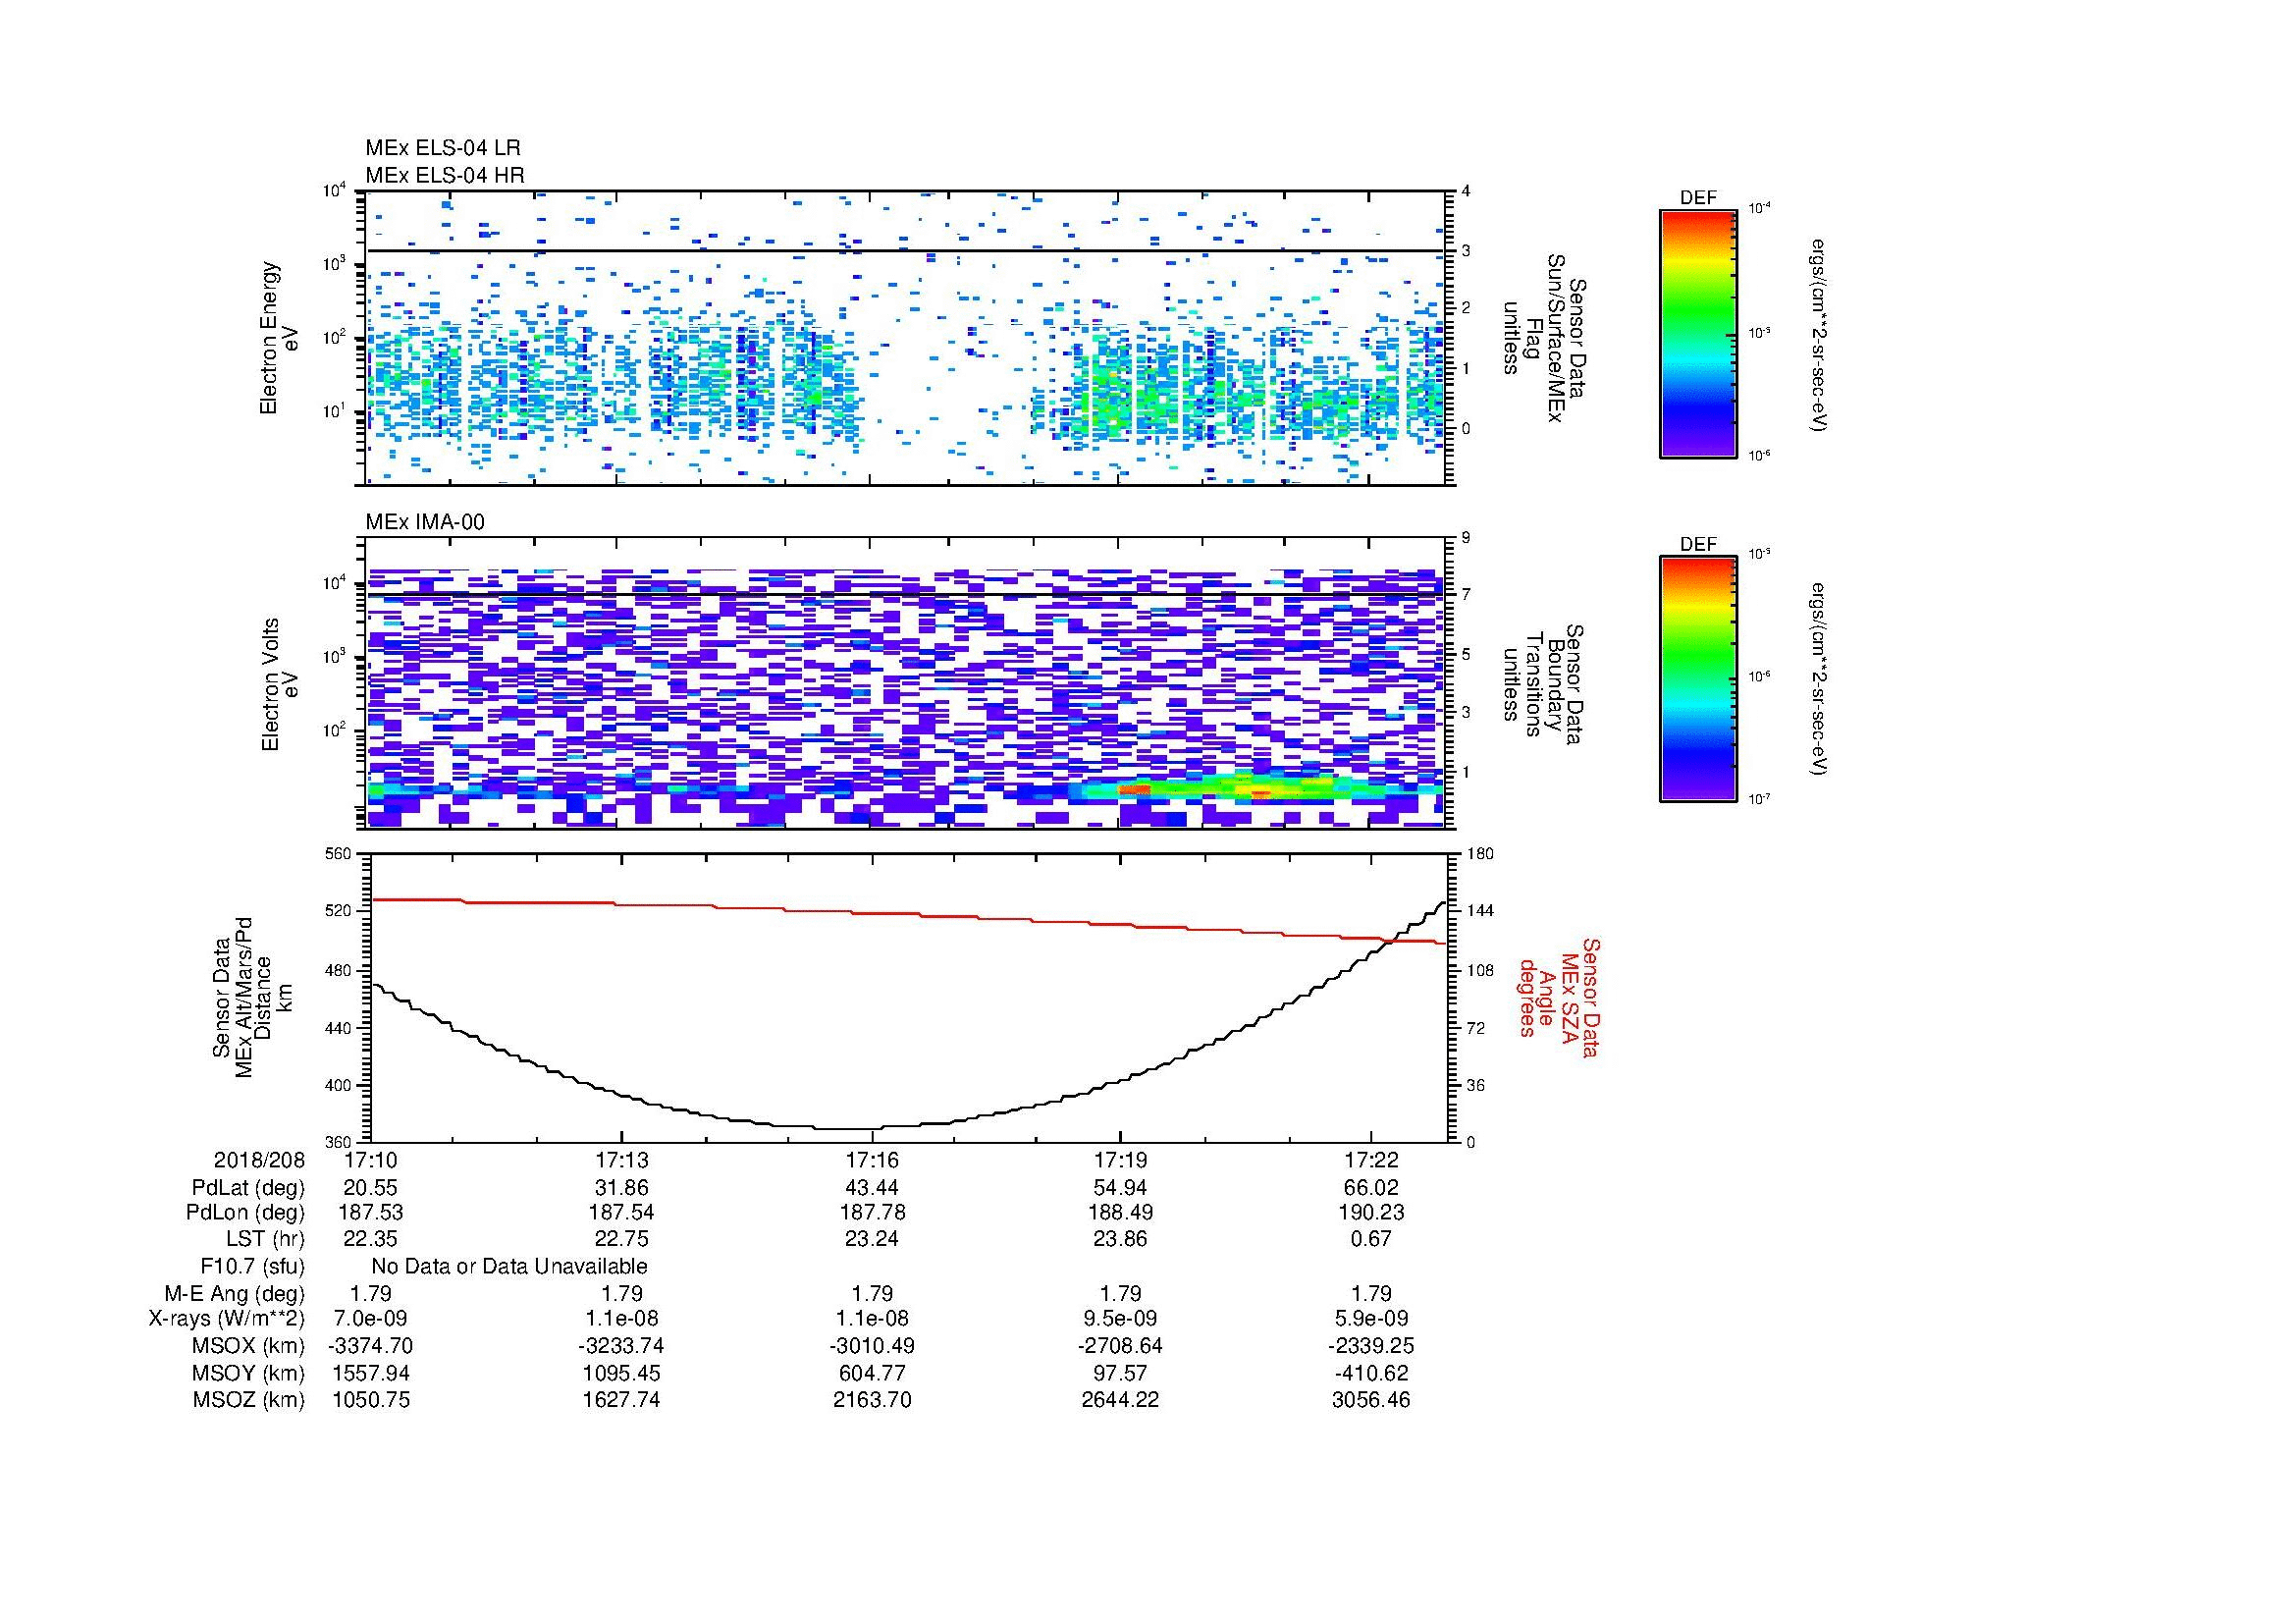The width and height of the screenshot is (2296, 1623).
Task: Click the 'PdLon (deg)' row label
Action: [x=245, y=1213]
